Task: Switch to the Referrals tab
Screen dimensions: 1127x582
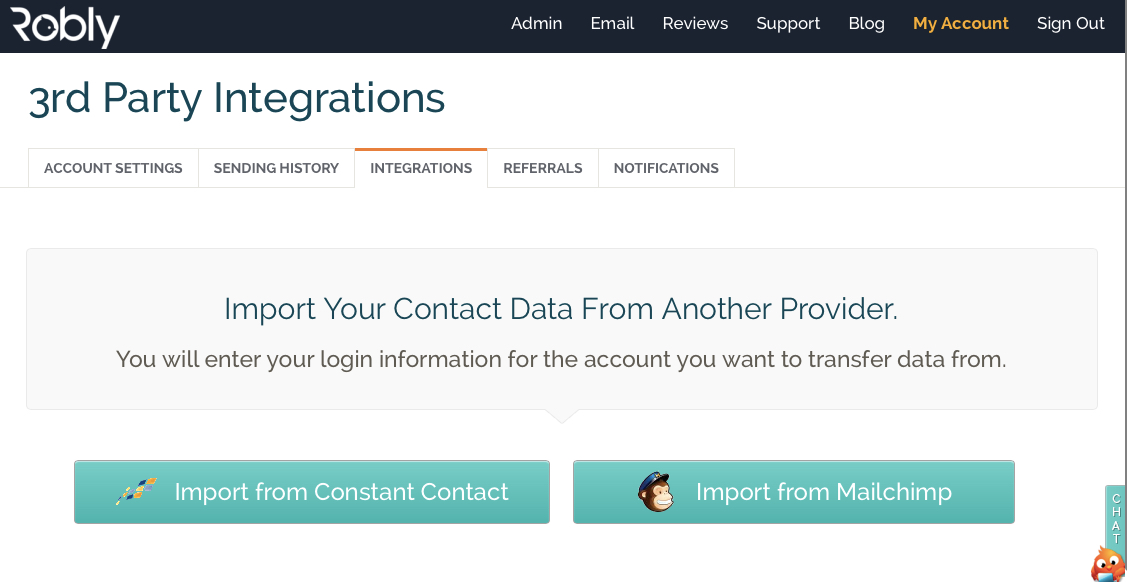Action: (x=543, y=168)
